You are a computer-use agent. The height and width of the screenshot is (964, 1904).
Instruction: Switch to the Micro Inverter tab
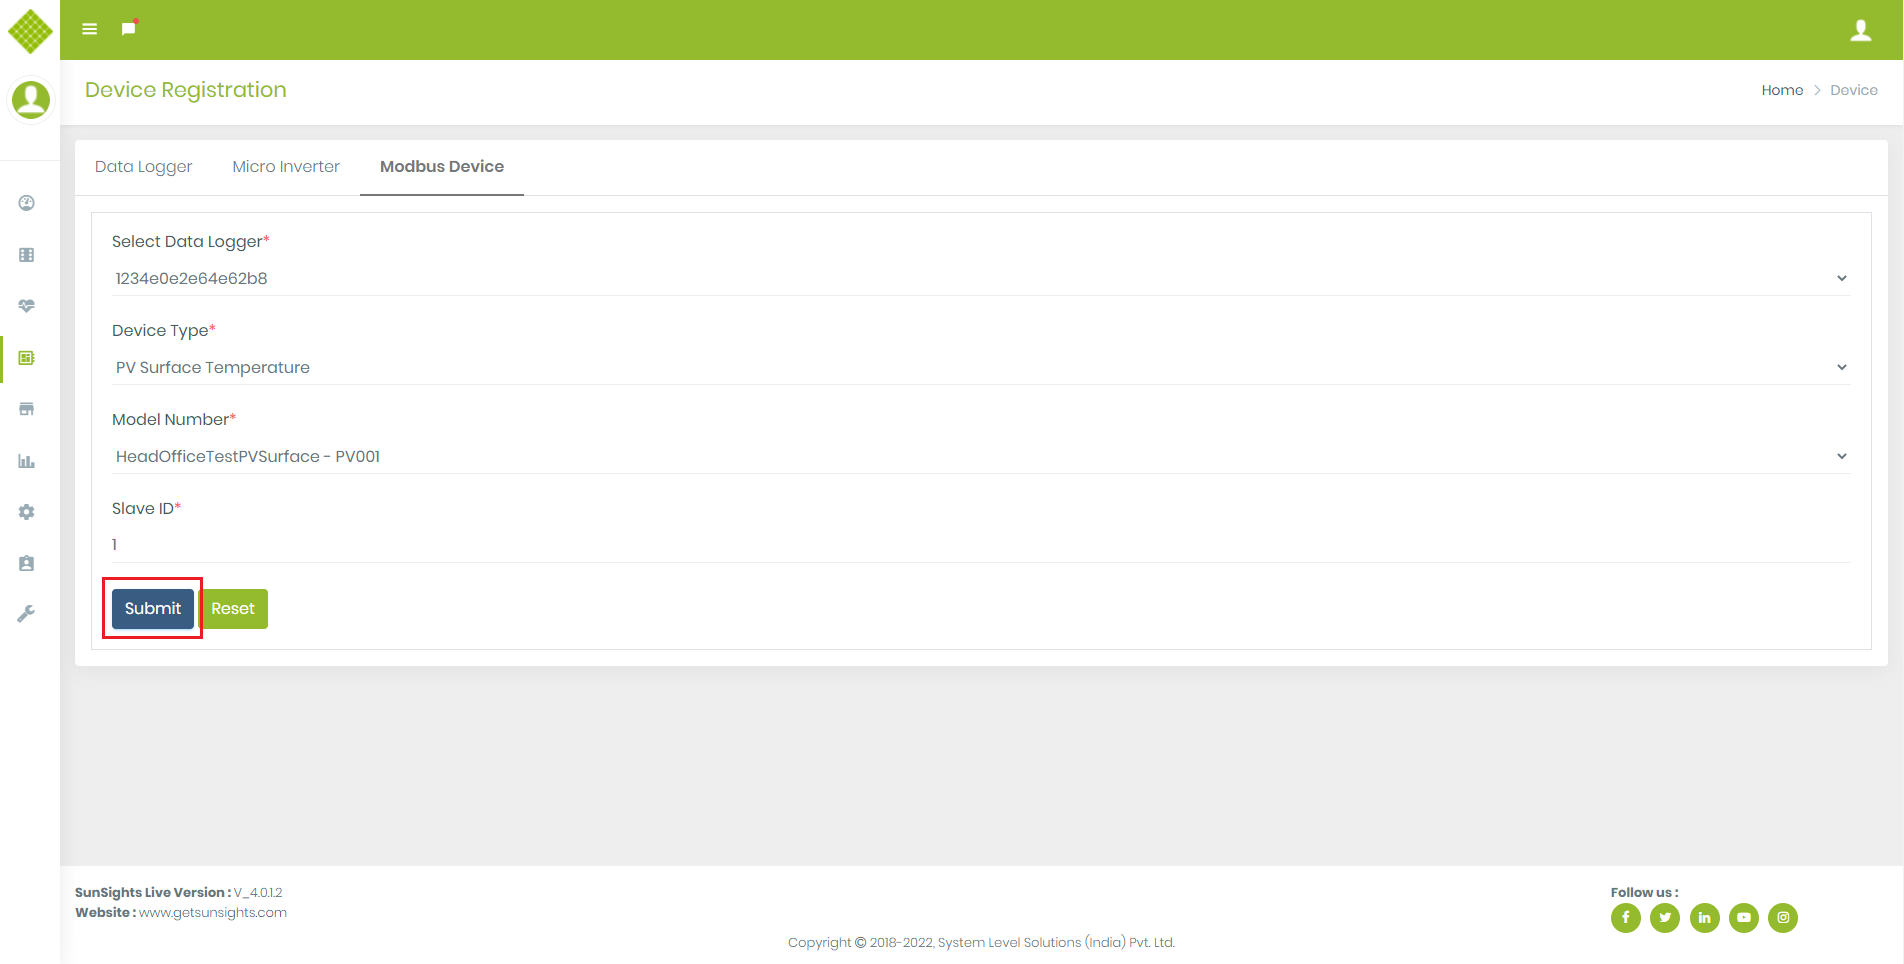tap(286, 167)
